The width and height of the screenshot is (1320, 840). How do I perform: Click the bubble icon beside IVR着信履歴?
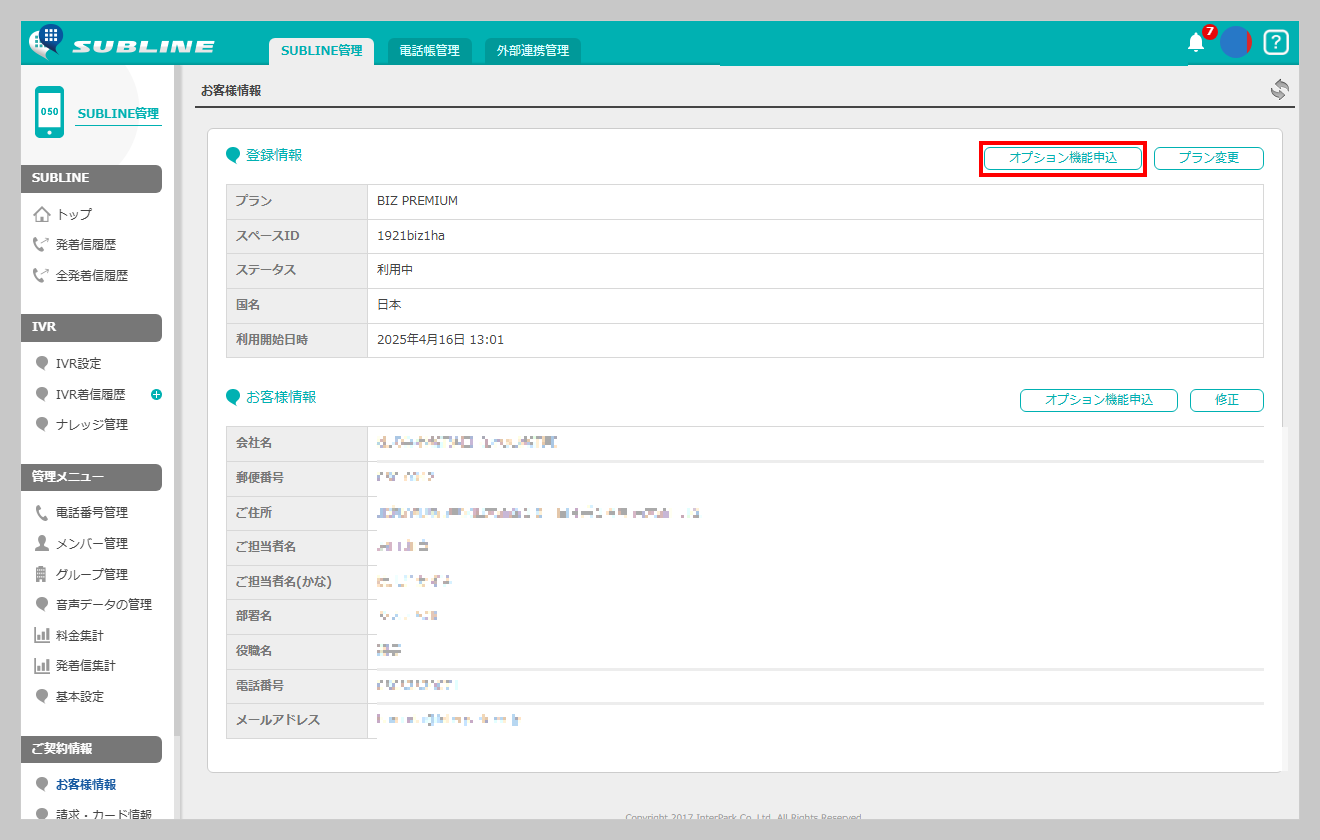(42, 394)
